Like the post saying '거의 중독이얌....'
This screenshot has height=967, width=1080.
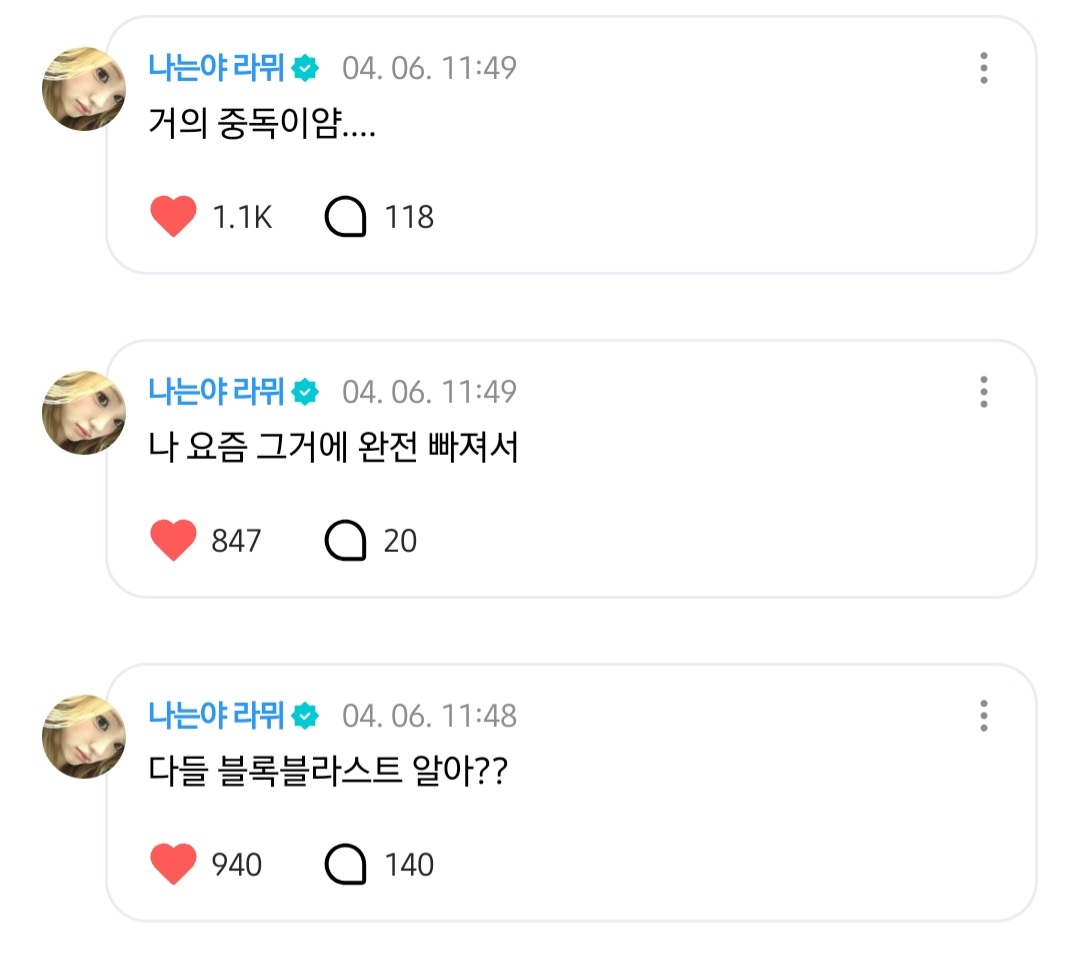173,217
